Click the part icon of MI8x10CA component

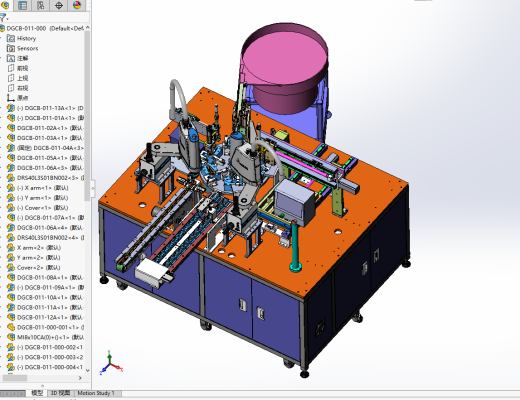point(11,337)
